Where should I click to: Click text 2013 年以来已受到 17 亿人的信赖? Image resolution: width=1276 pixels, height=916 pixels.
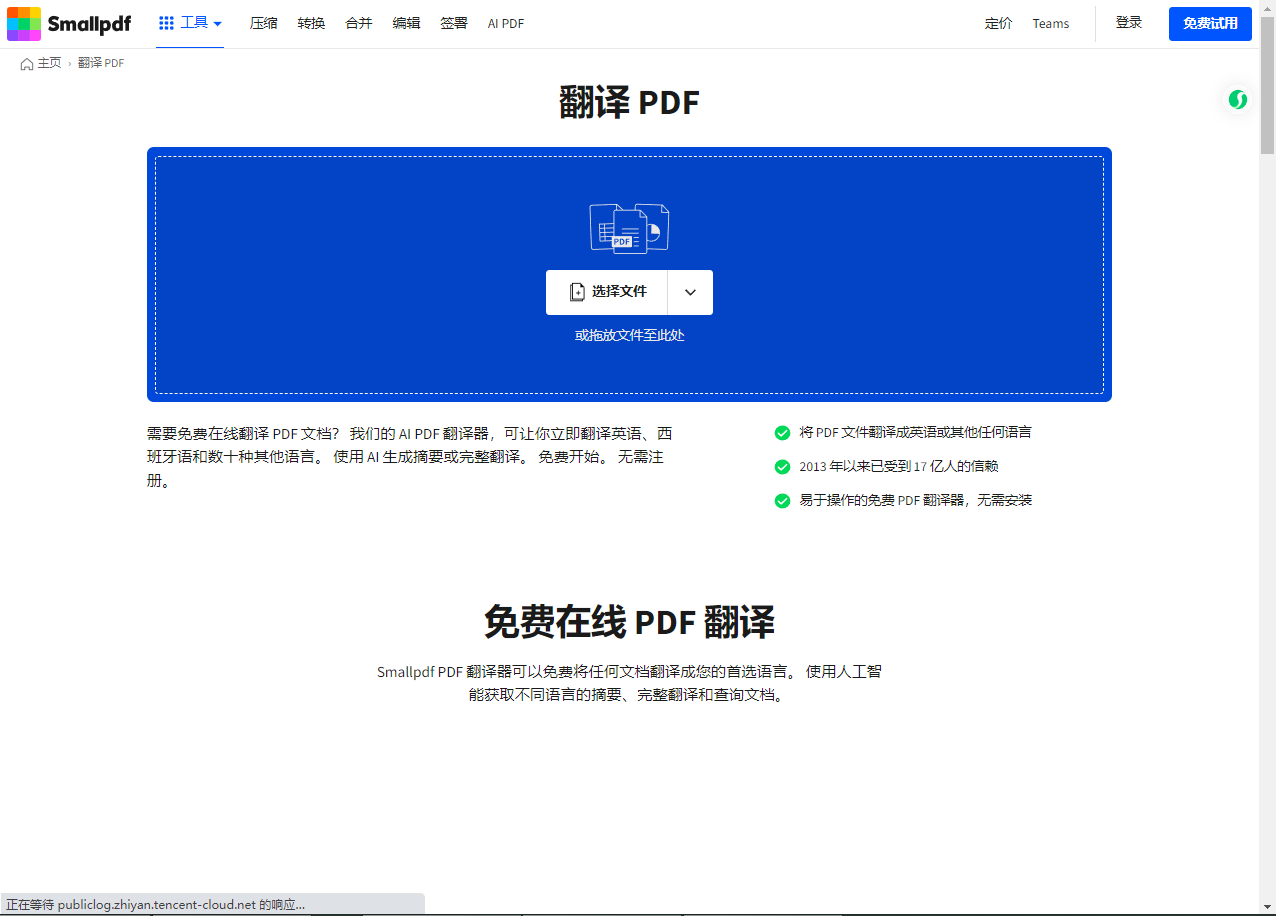pyautogui.click(x=898, y=466)
